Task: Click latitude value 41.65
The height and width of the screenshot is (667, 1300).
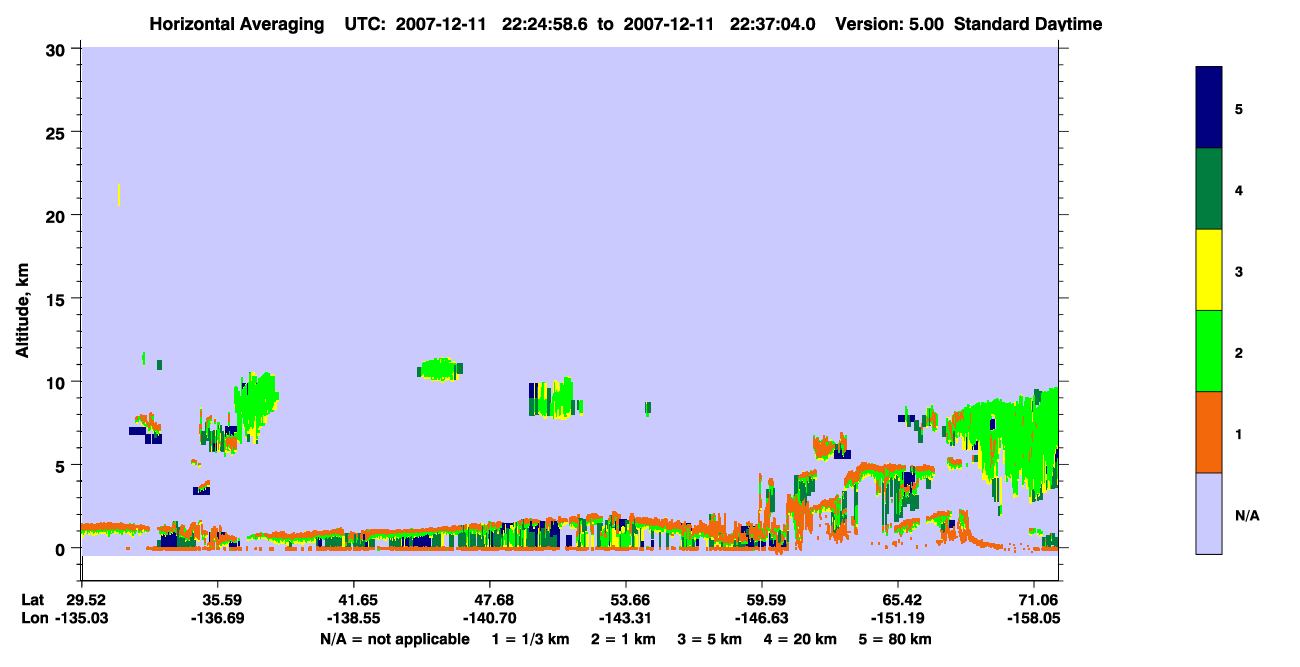Action: [x=353, y=600]
